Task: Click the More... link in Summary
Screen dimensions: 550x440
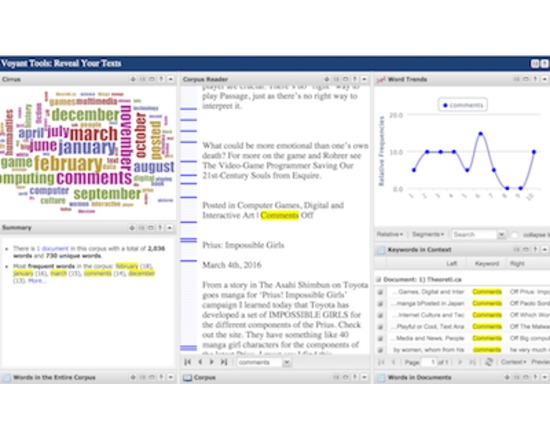Action: [x=37, y=281]
